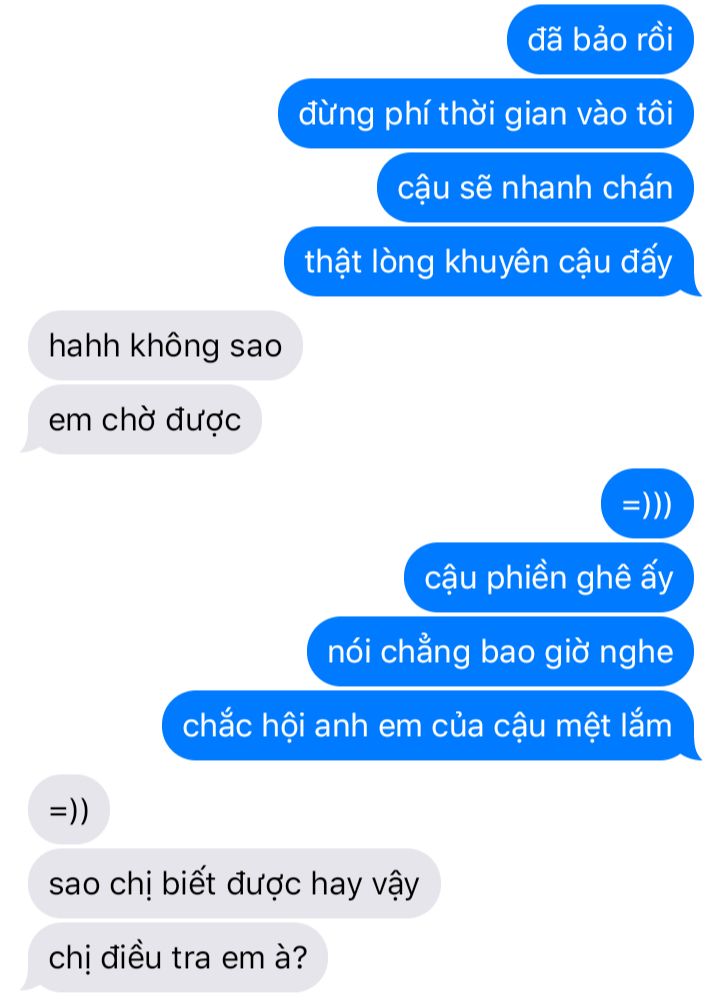Tap the blue '=)))' emoticon bubble
Screen dimensions: 720x1001
click(647, 504)
